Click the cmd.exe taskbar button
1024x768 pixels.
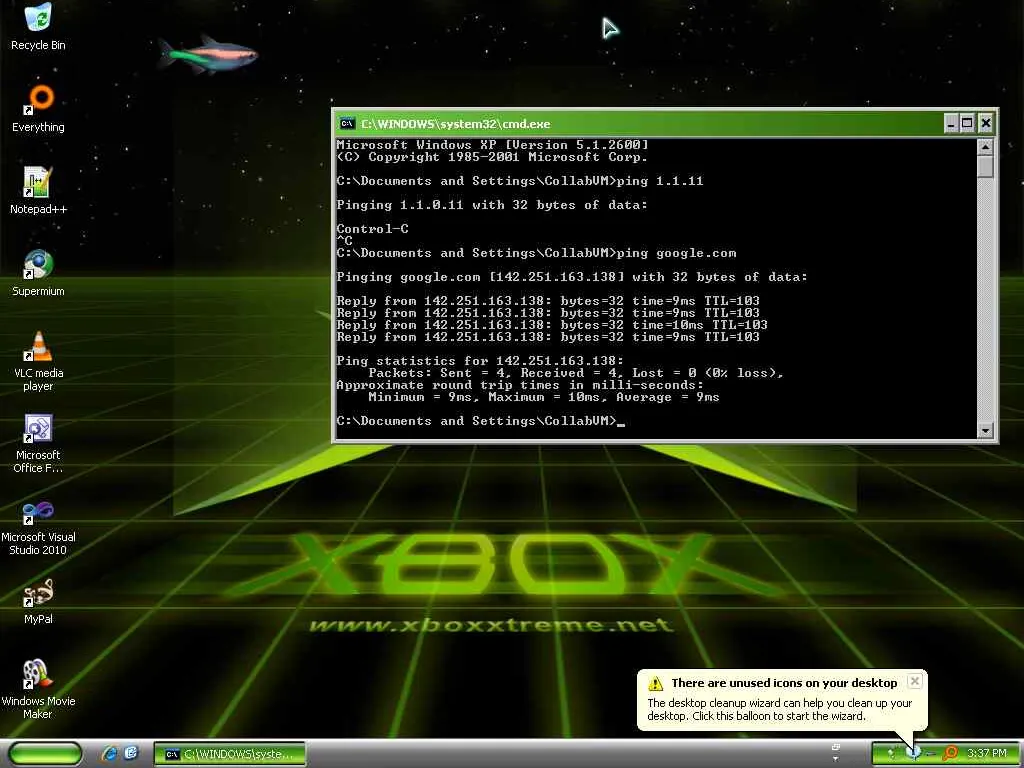coord(230,754)
